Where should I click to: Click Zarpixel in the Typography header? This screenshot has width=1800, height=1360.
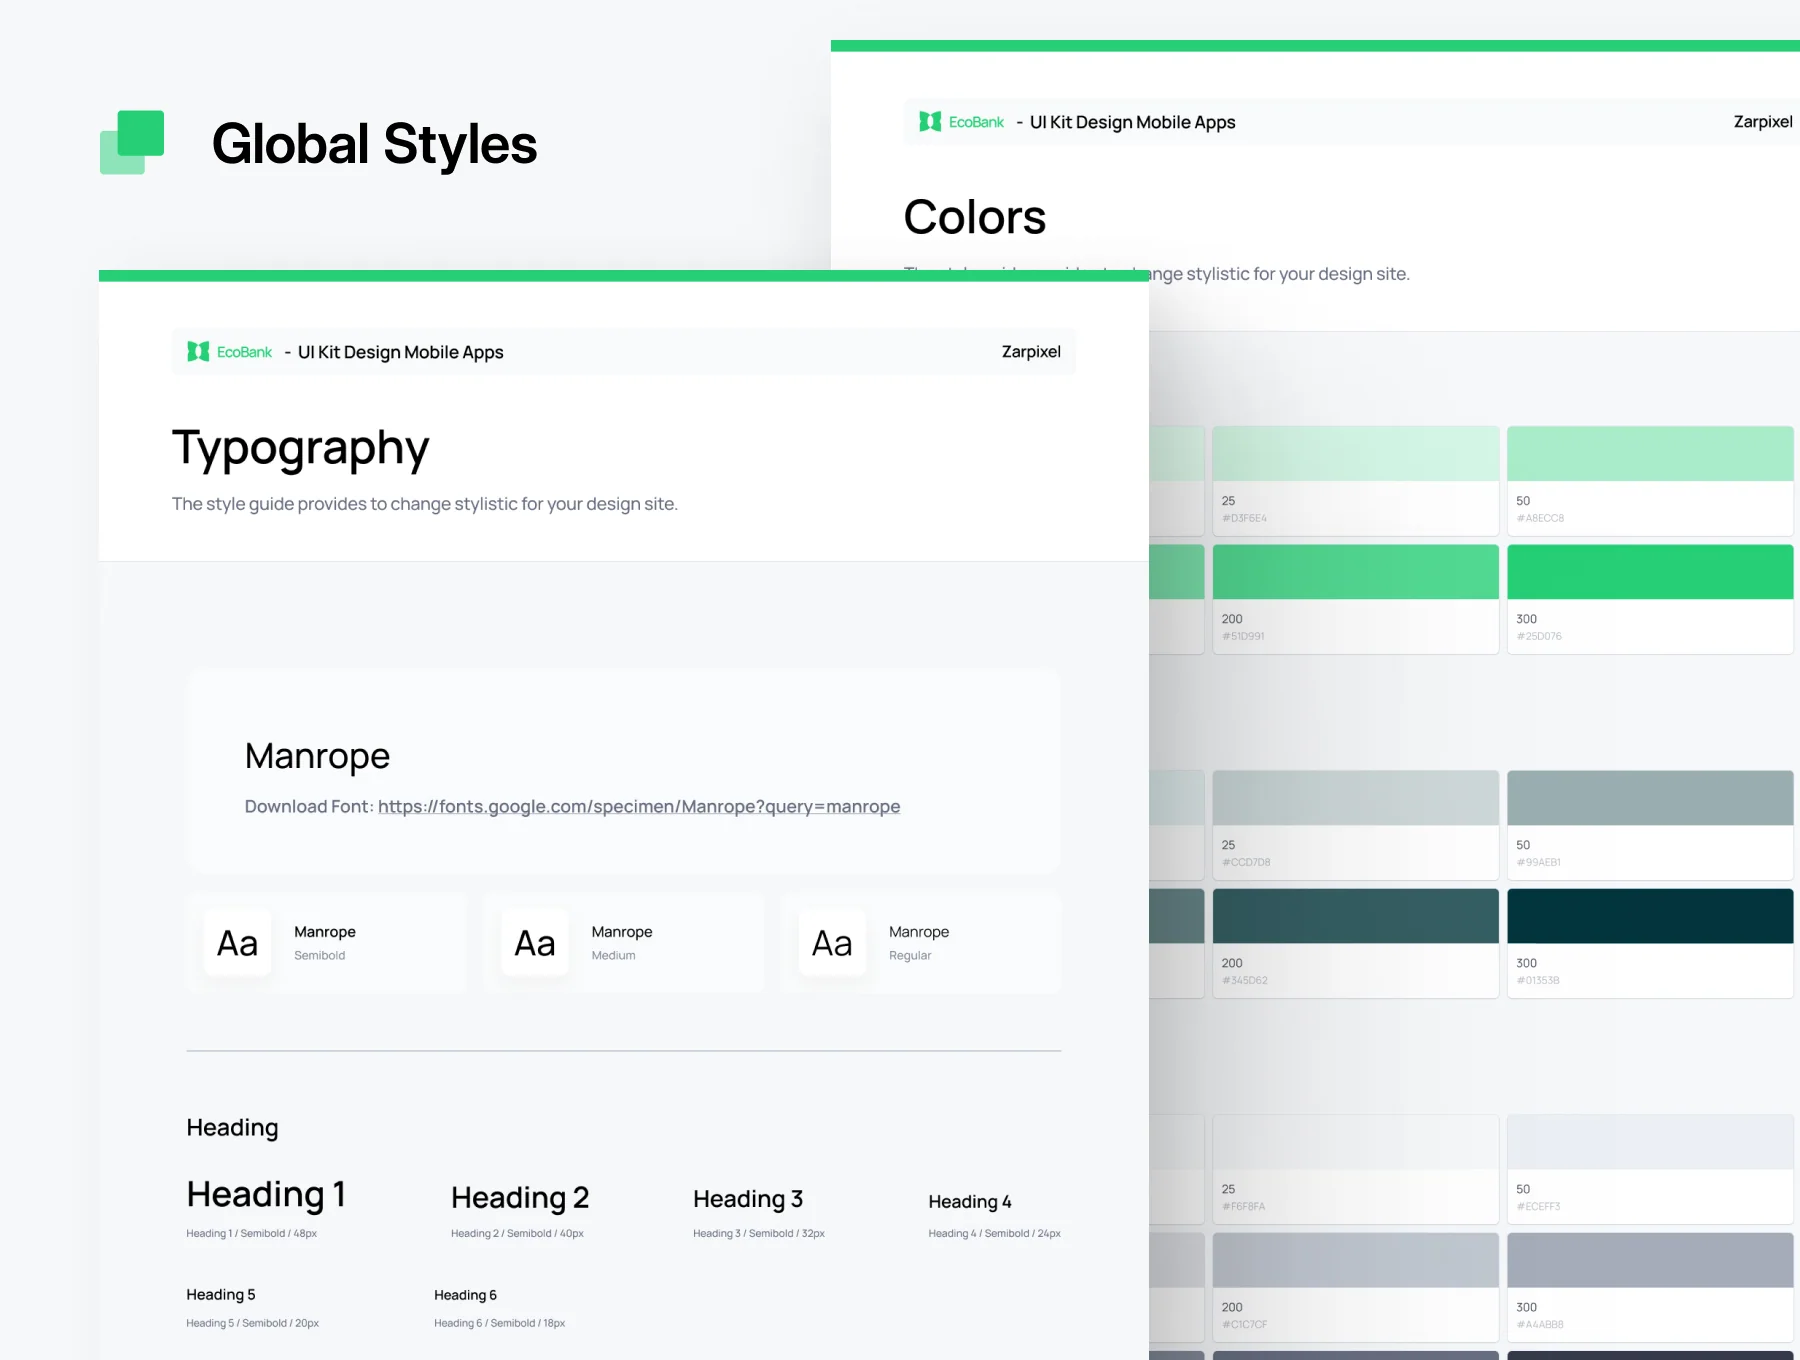pos(1031,352)
